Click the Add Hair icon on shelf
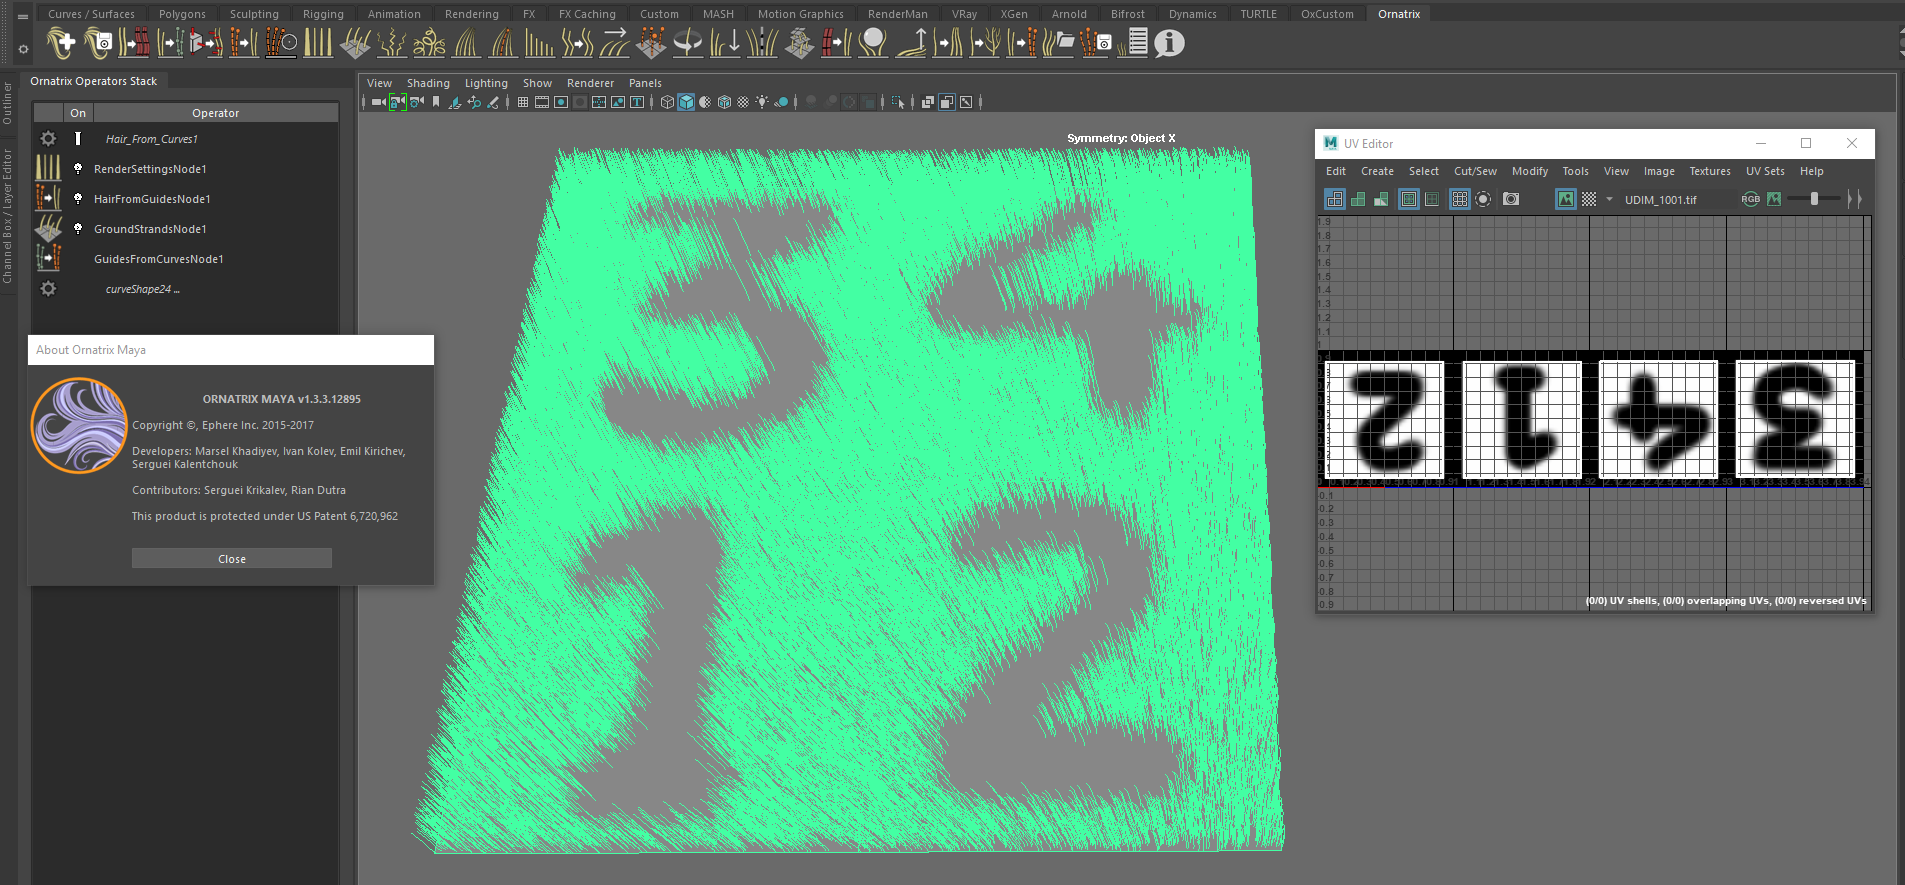This screenshot has height=885, width=1905. pyautogui.click(x=61, y=43)
